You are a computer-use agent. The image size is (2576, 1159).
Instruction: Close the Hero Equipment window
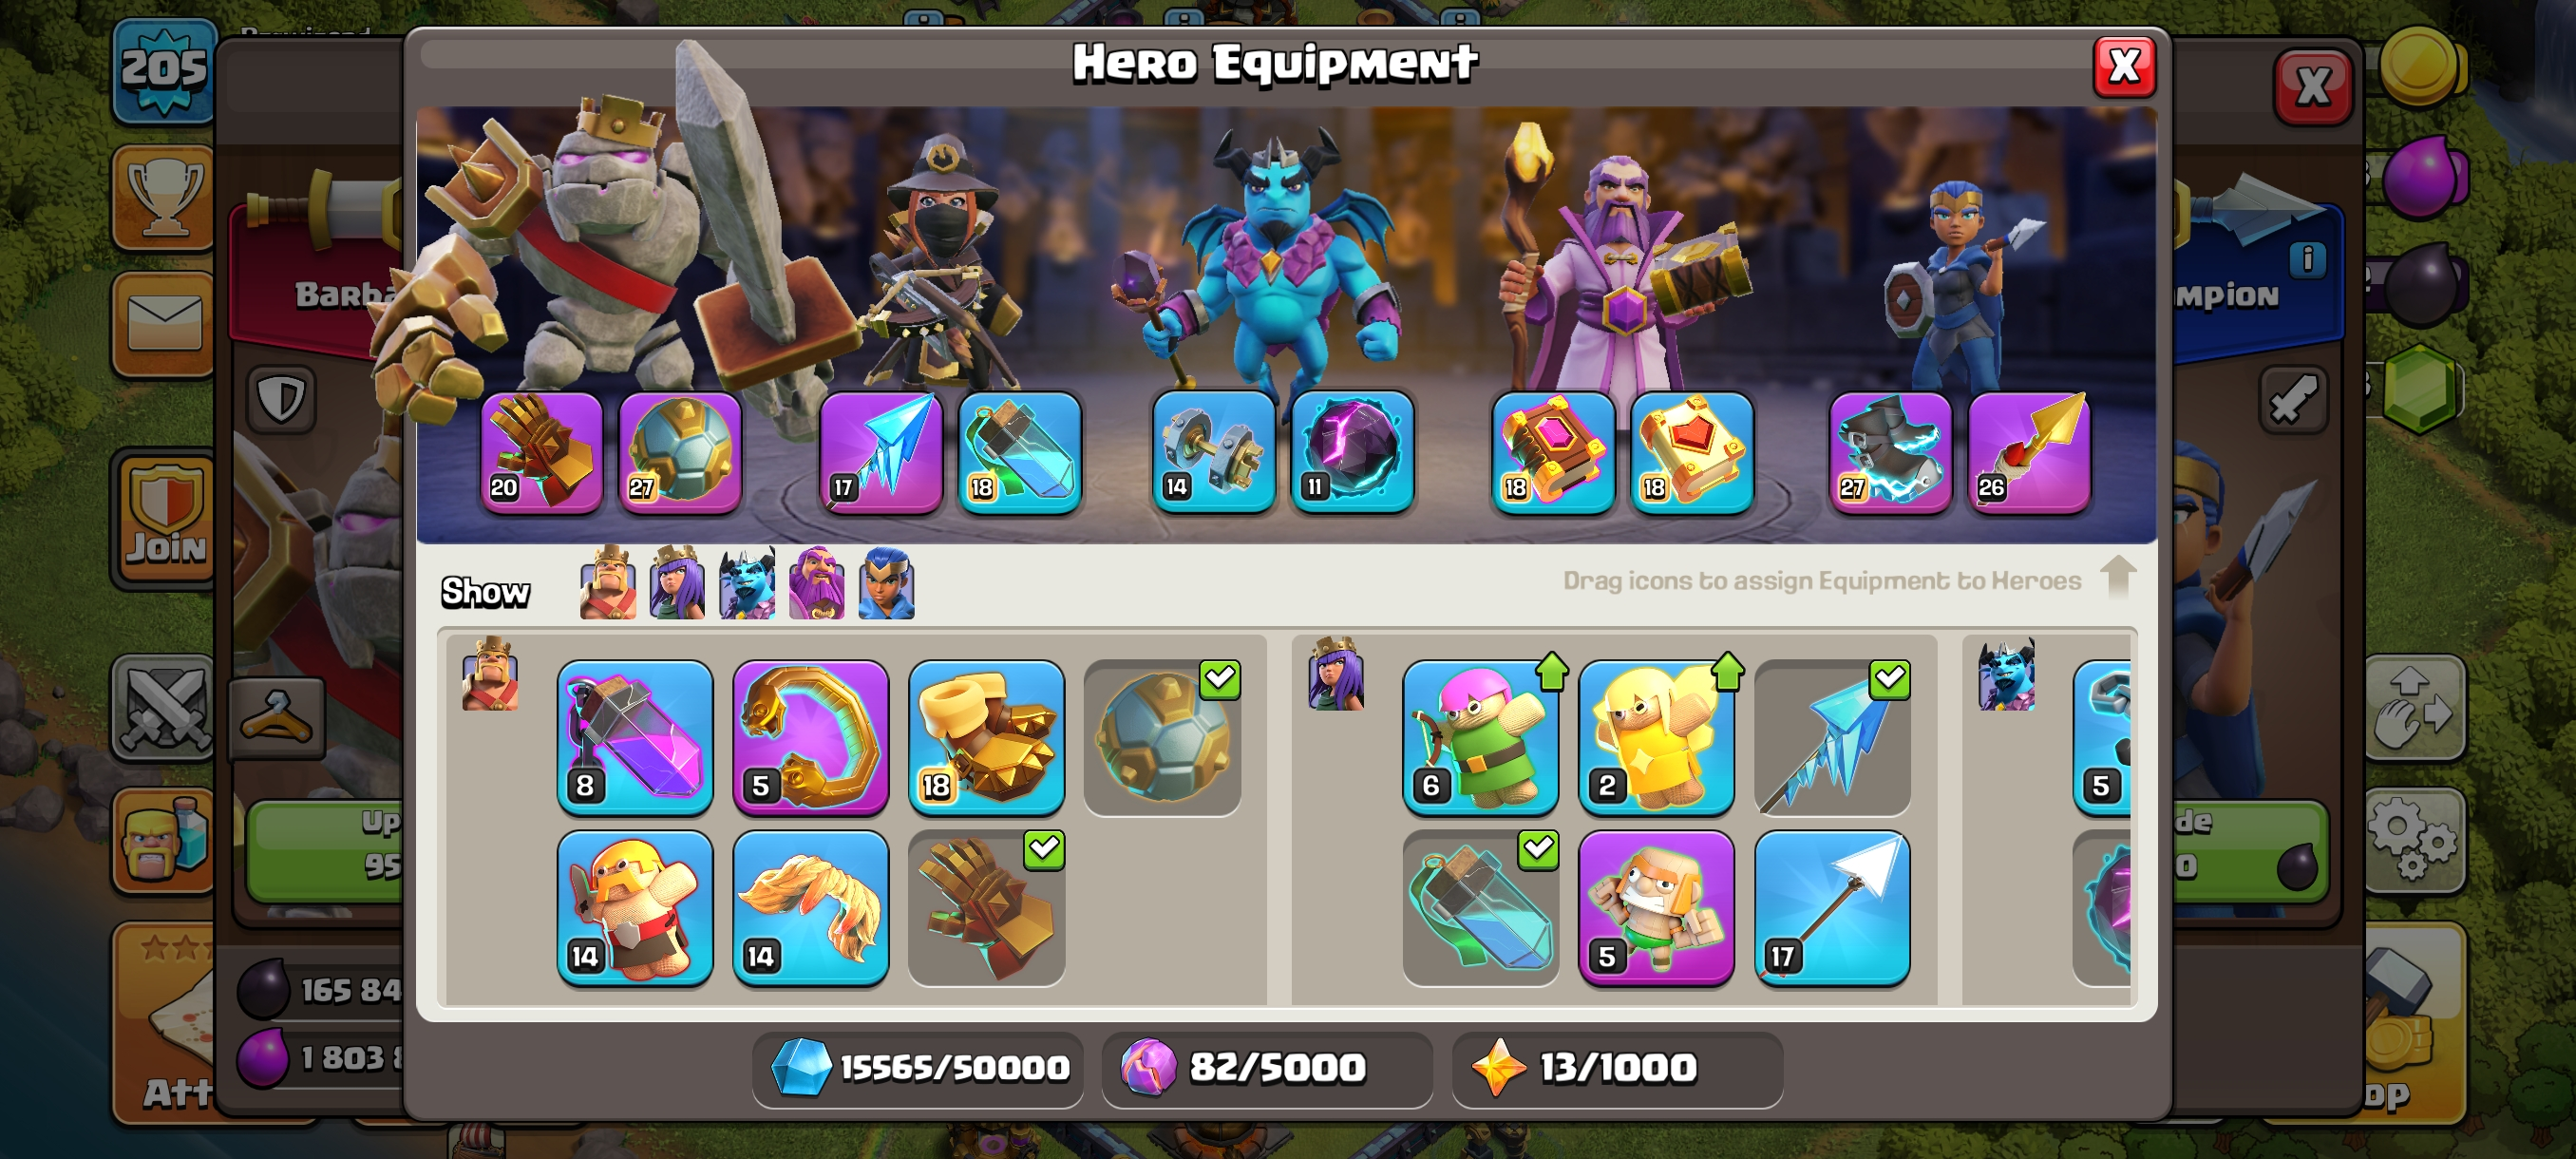click(x=2124, y=67)
